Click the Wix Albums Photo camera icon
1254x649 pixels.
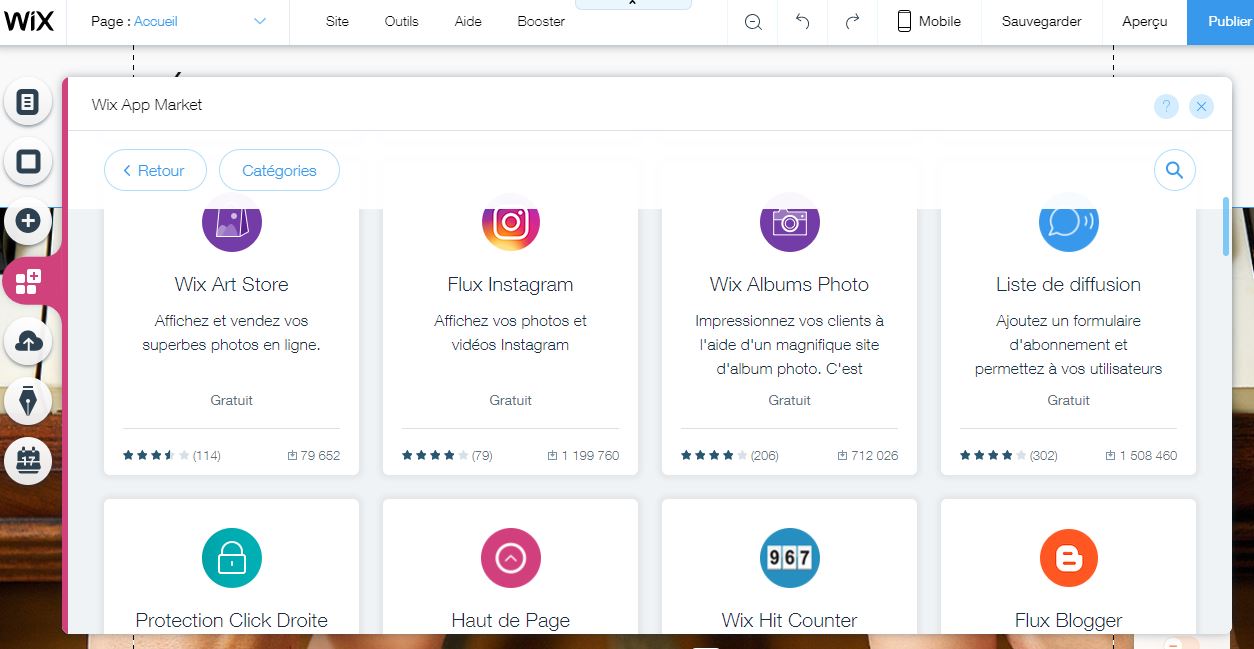click(790, 222)
